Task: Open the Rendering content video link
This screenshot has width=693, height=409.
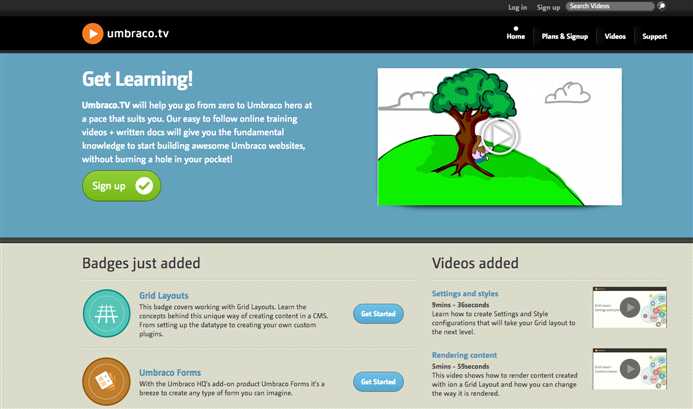Action: [x=464, y=355]
